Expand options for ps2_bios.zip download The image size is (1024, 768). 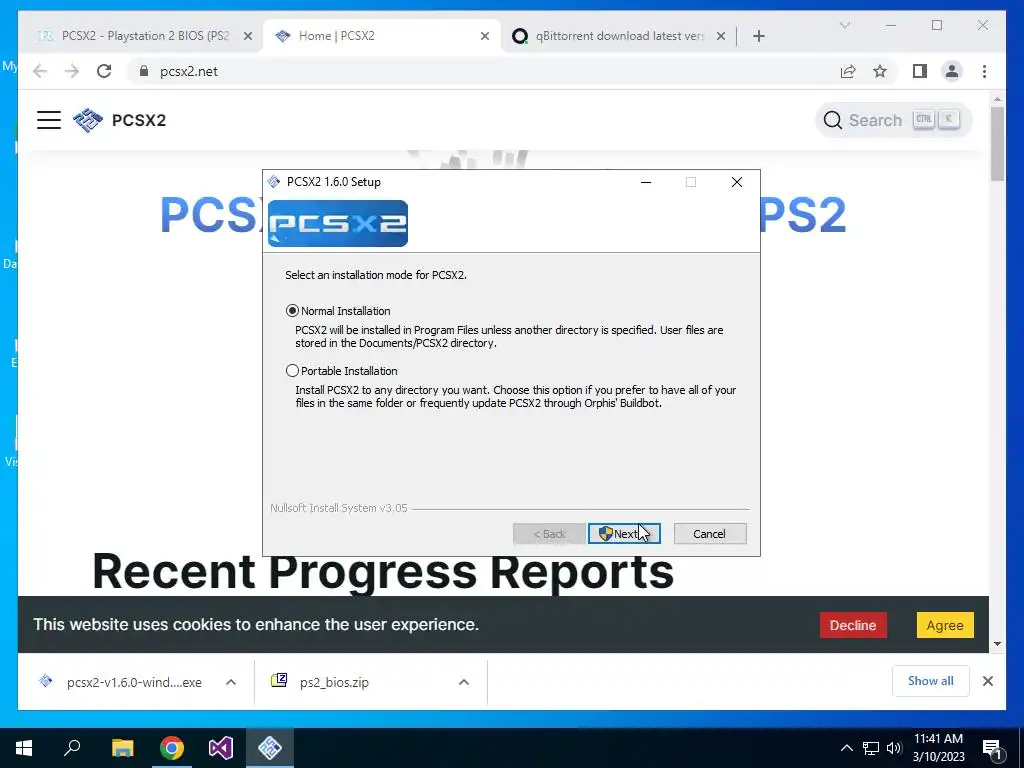coord(464,682)
